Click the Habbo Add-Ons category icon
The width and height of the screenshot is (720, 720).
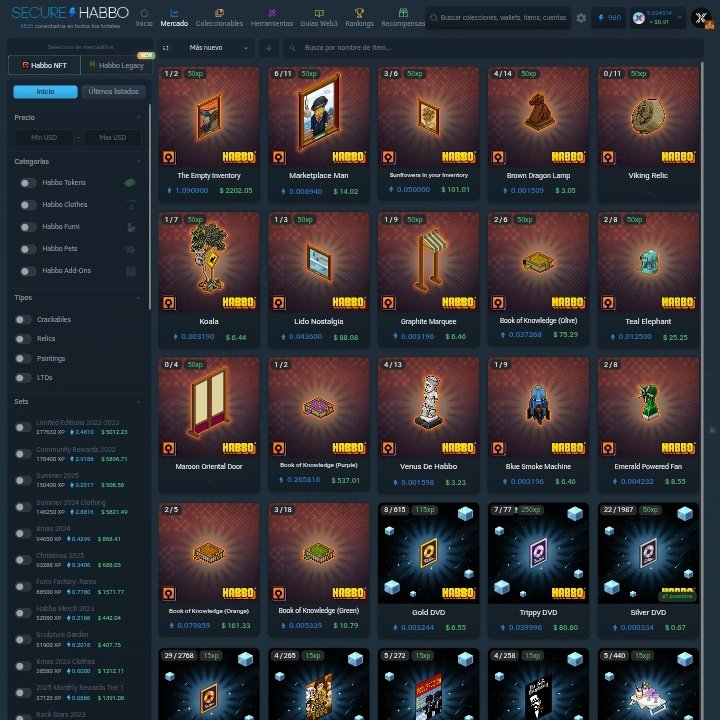point(131,271)
